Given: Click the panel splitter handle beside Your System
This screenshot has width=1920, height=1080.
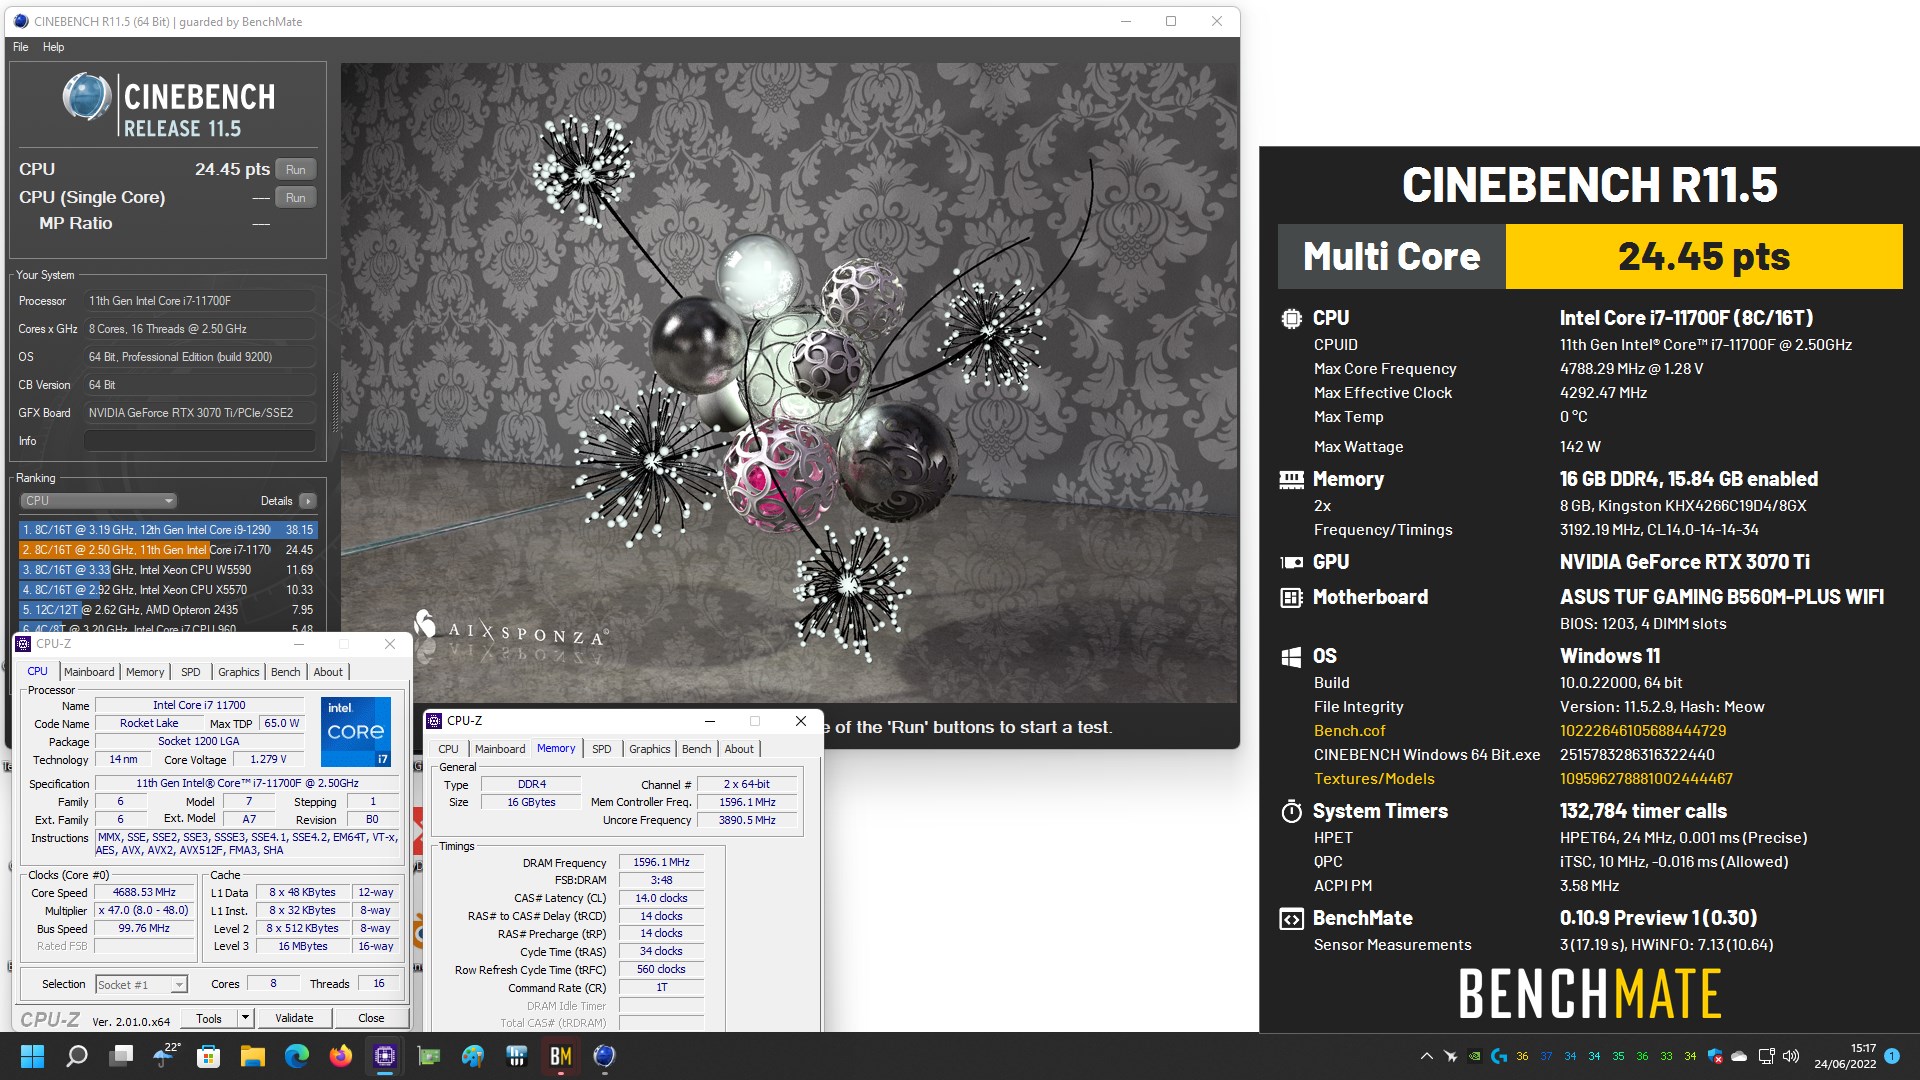Looking at the screenshot, I should (335, 402).
